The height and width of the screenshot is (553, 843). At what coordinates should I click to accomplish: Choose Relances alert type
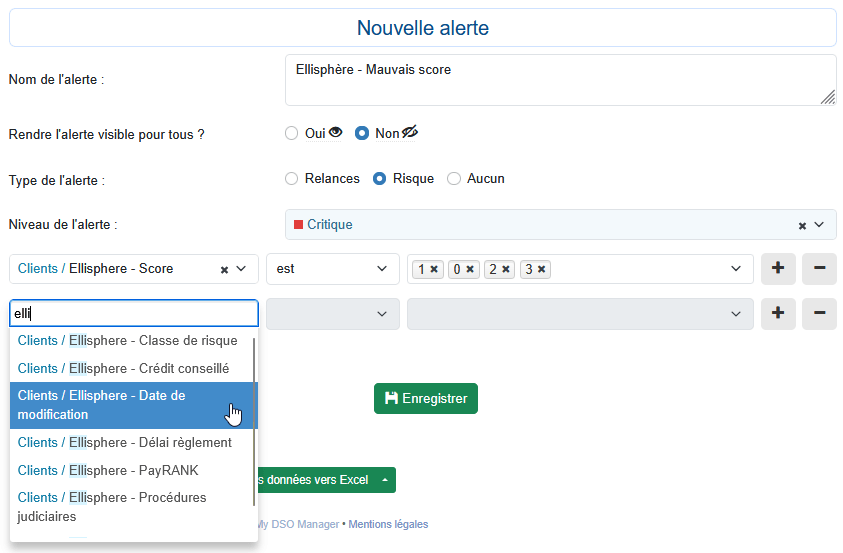pos(291,178)
